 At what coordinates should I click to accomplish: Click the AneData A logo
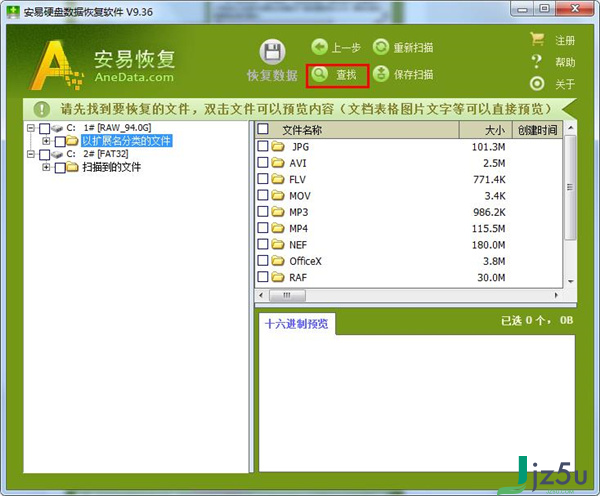pyautogui.click(x=55, y=65)
